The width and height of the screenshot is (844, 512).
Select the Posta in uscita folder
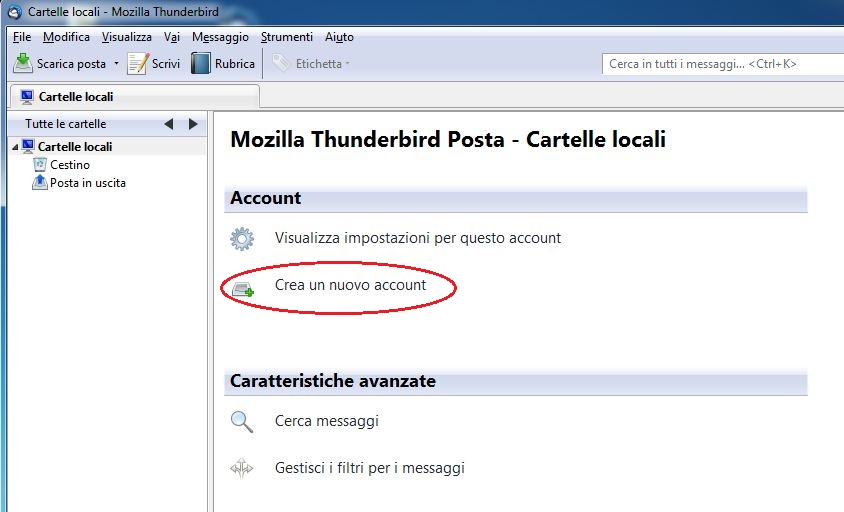pyautogui.click(x=88, y=183)
